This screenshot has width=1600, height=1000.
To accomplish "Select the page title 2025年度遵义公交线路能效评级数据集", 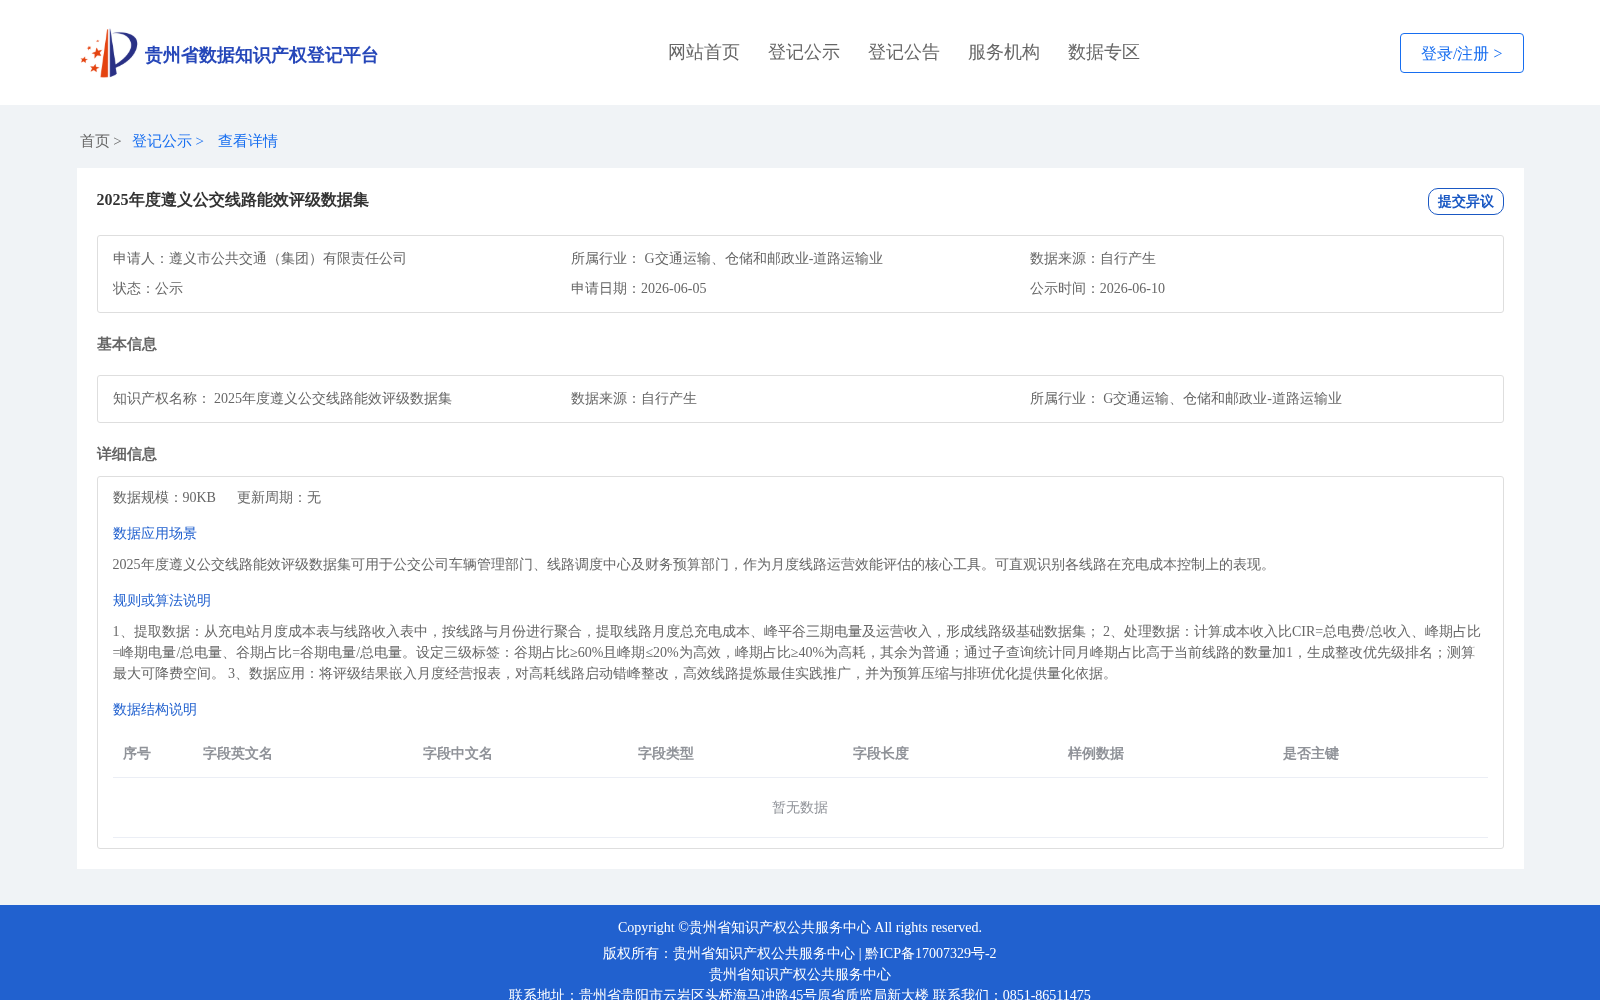I will point(233,200).
